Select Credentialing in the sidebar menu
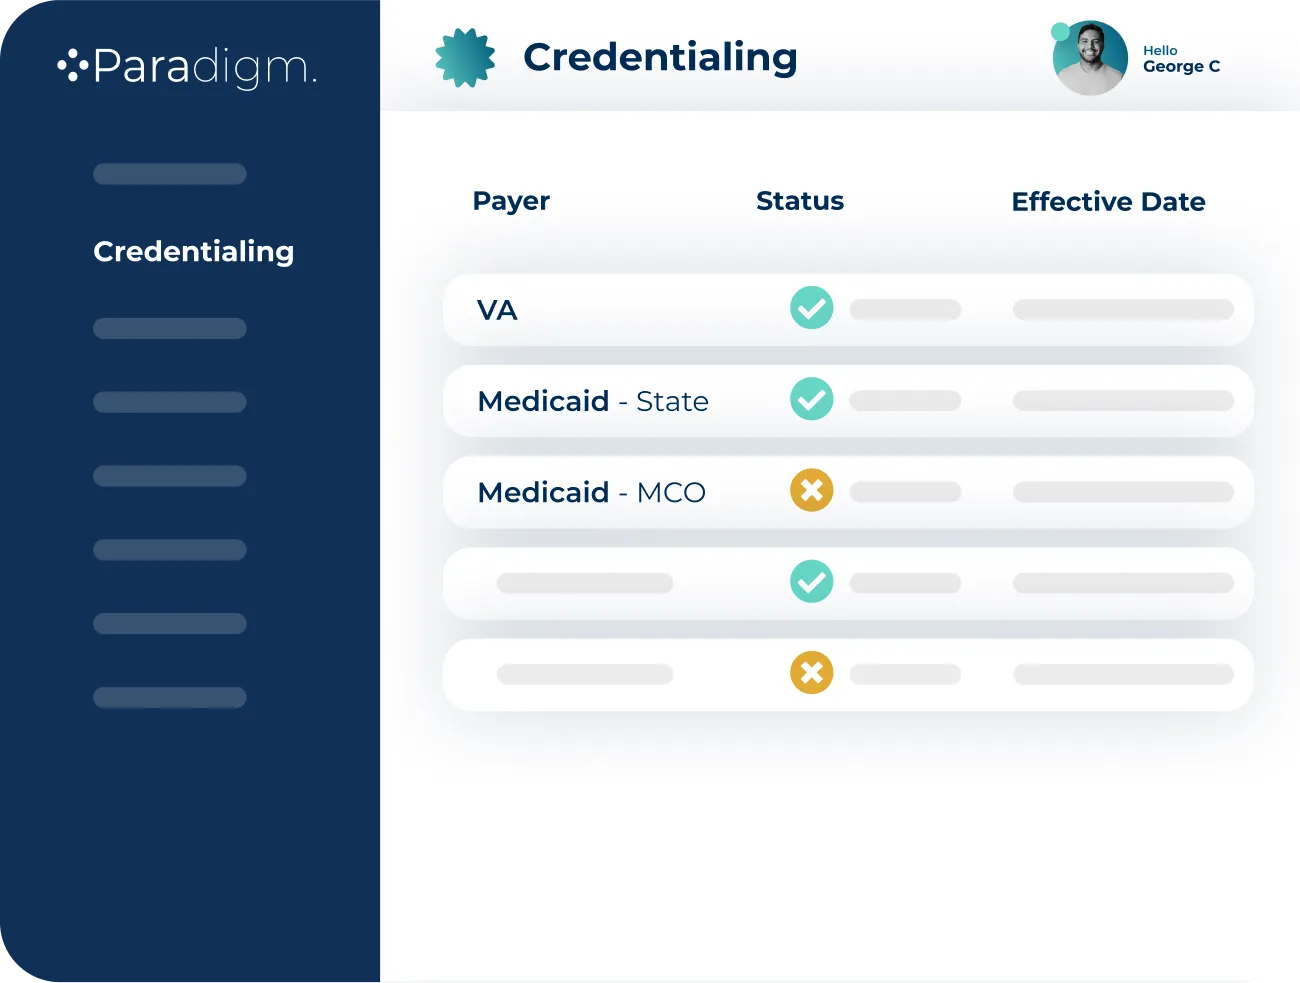This screenshot has width=1300, height=983. (x=193, y=251)
